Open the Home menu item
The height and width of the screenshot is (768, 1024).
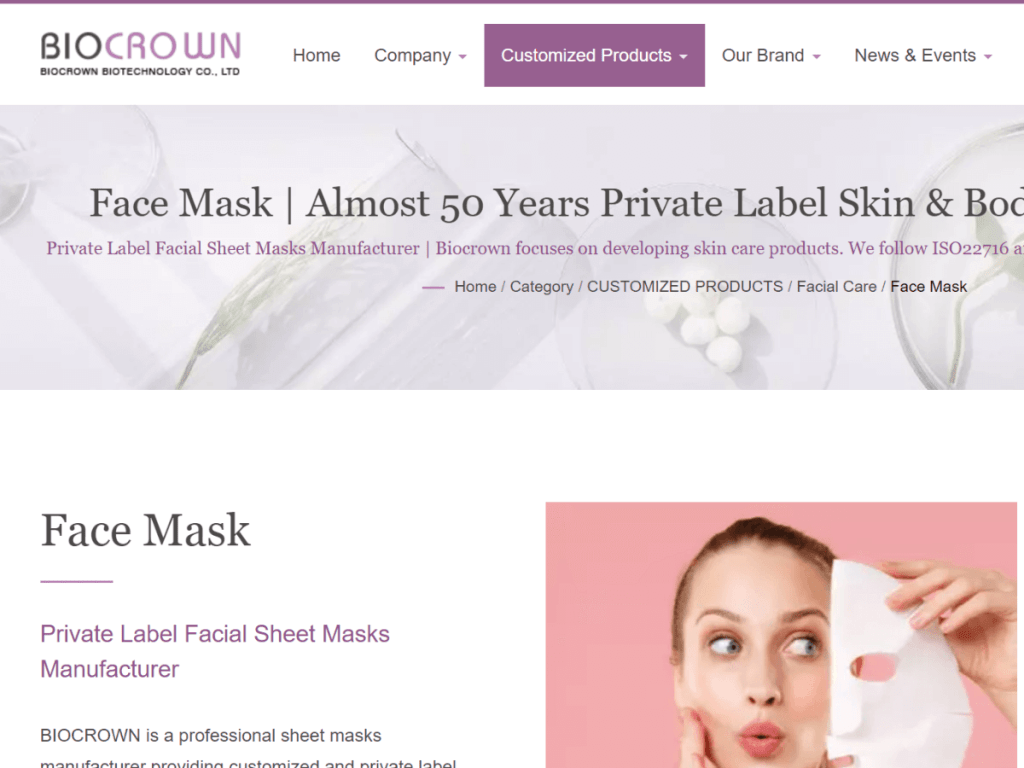316,56
